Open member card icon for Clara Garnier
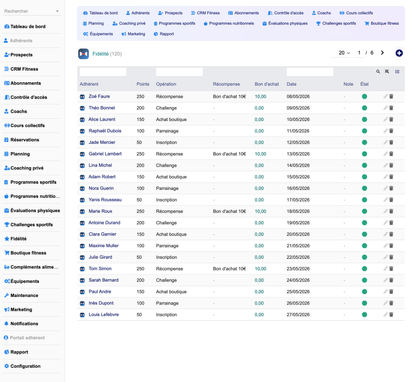 click(82, 235)
